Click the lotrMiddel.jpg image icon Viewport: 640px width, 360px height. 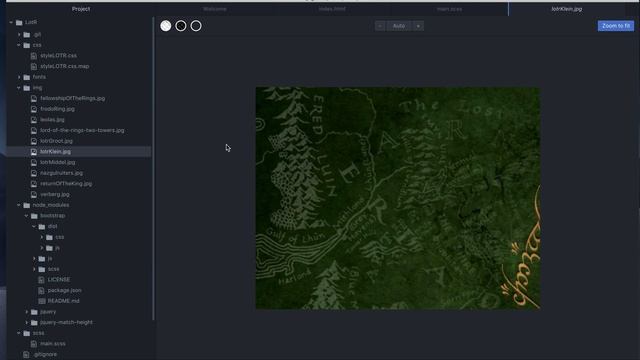click(x=34, y=162)
